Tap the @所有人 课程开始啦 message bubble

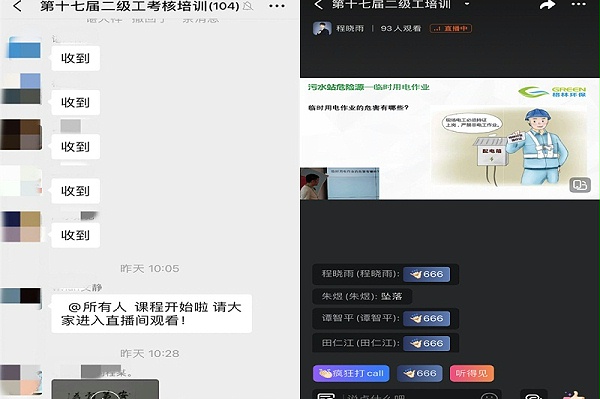point(152,314)
